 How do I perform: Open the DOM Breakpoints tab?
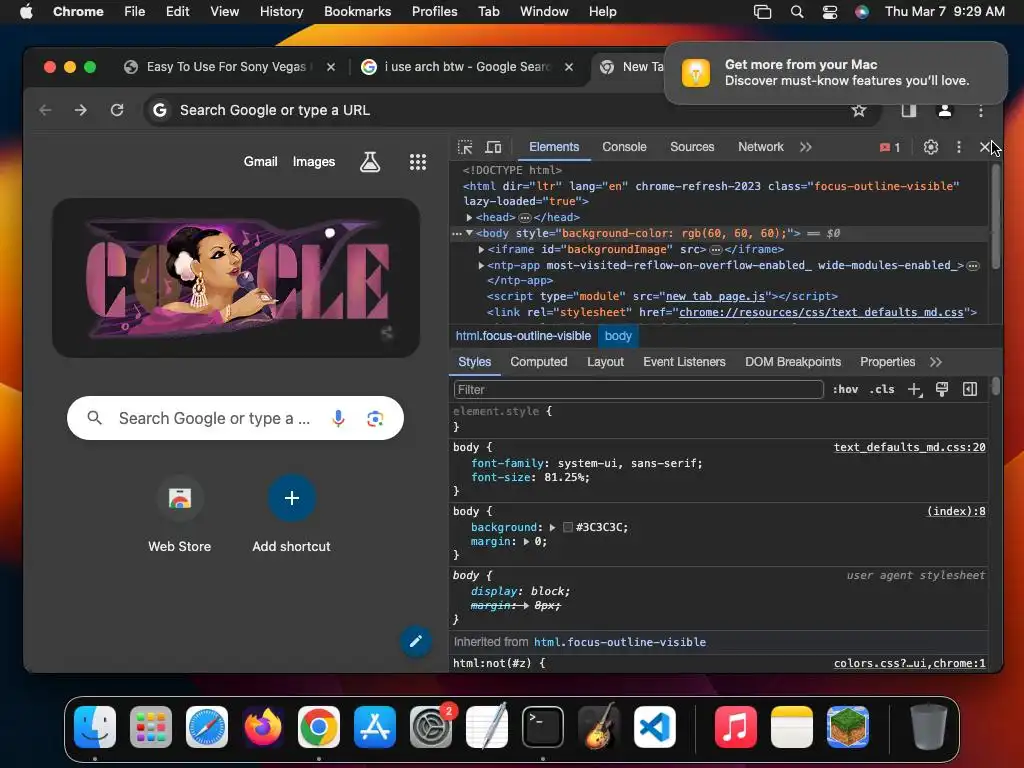point(793,362)
